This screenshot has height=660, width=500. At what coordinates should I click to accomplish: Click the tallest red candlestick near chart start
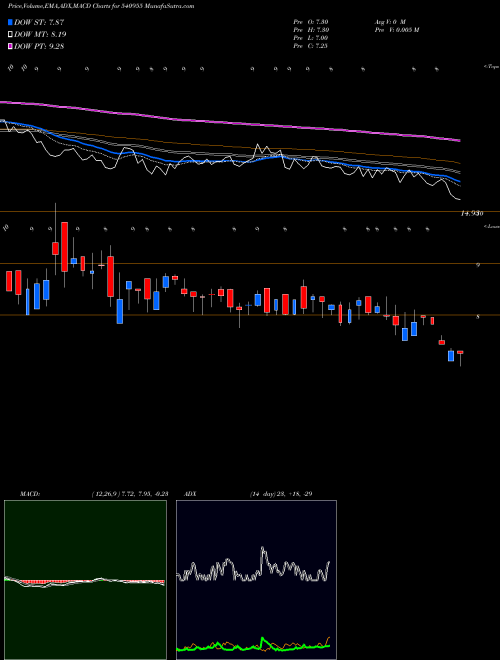(64, 247)
